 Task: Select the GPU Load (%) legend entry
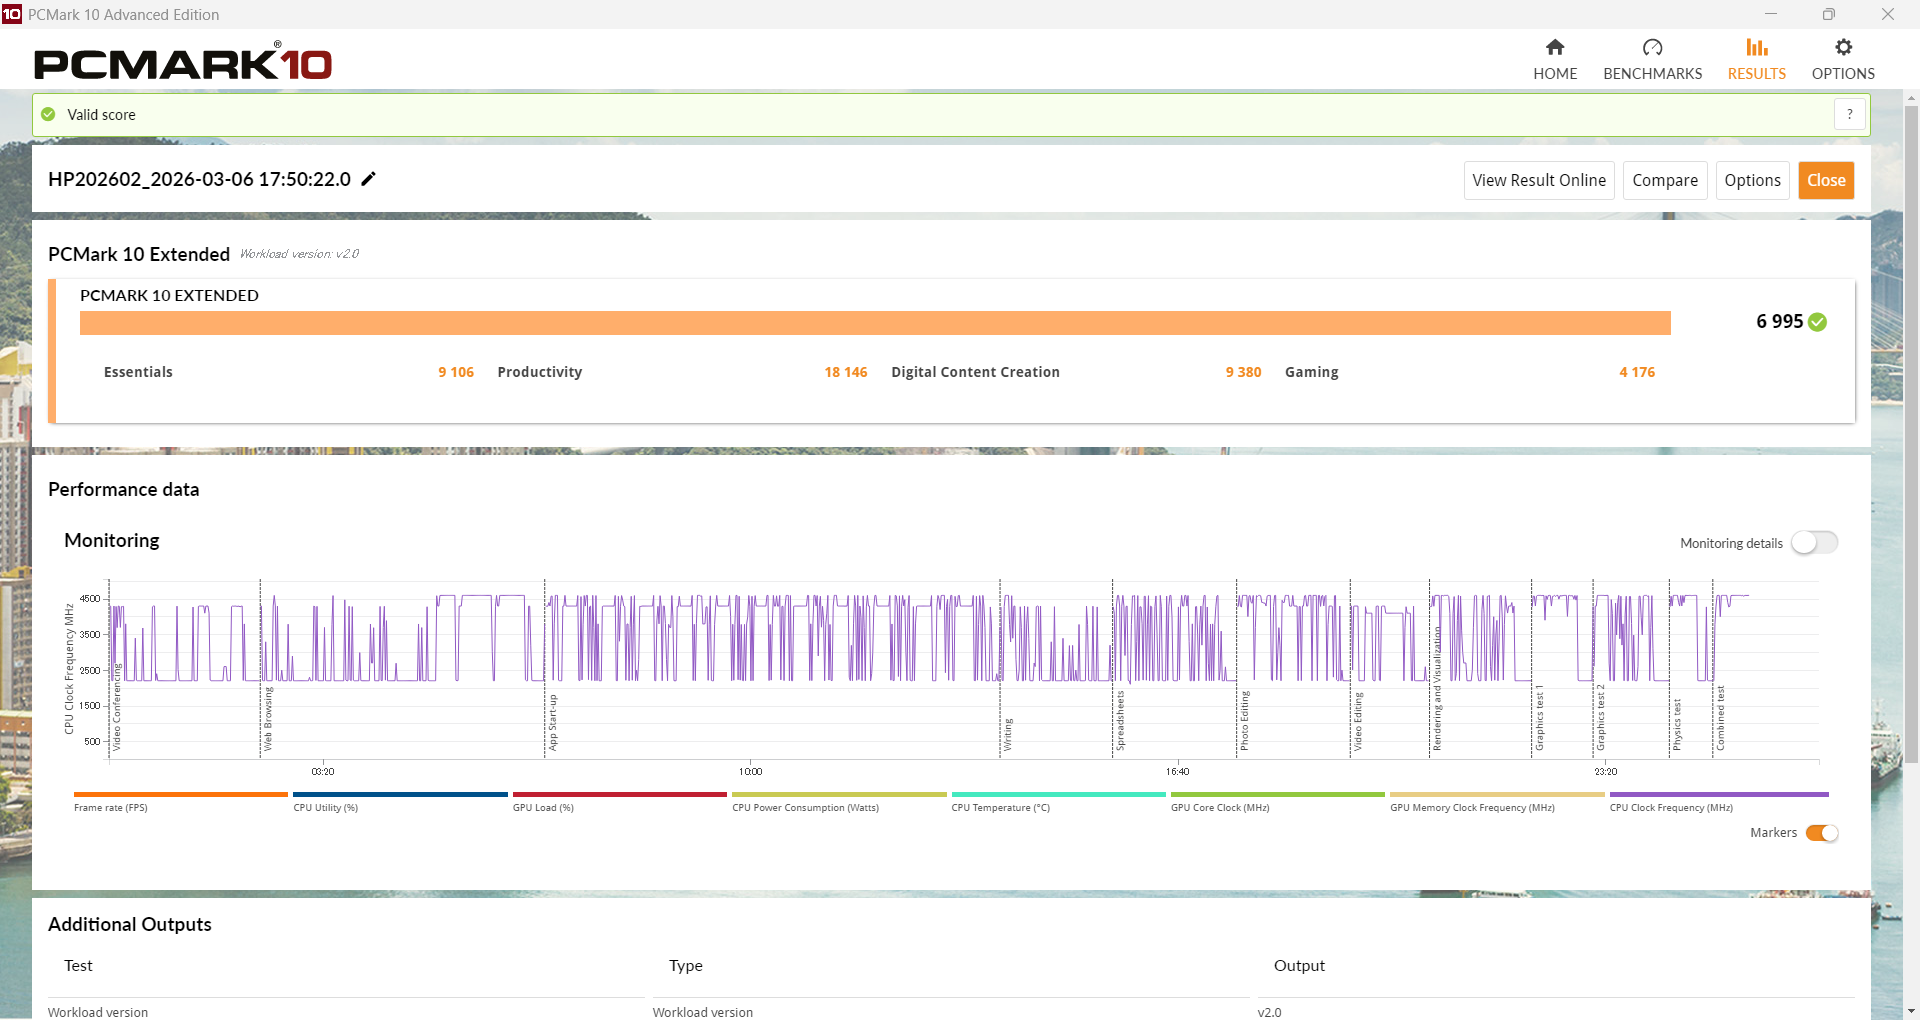tap(543, 807)
